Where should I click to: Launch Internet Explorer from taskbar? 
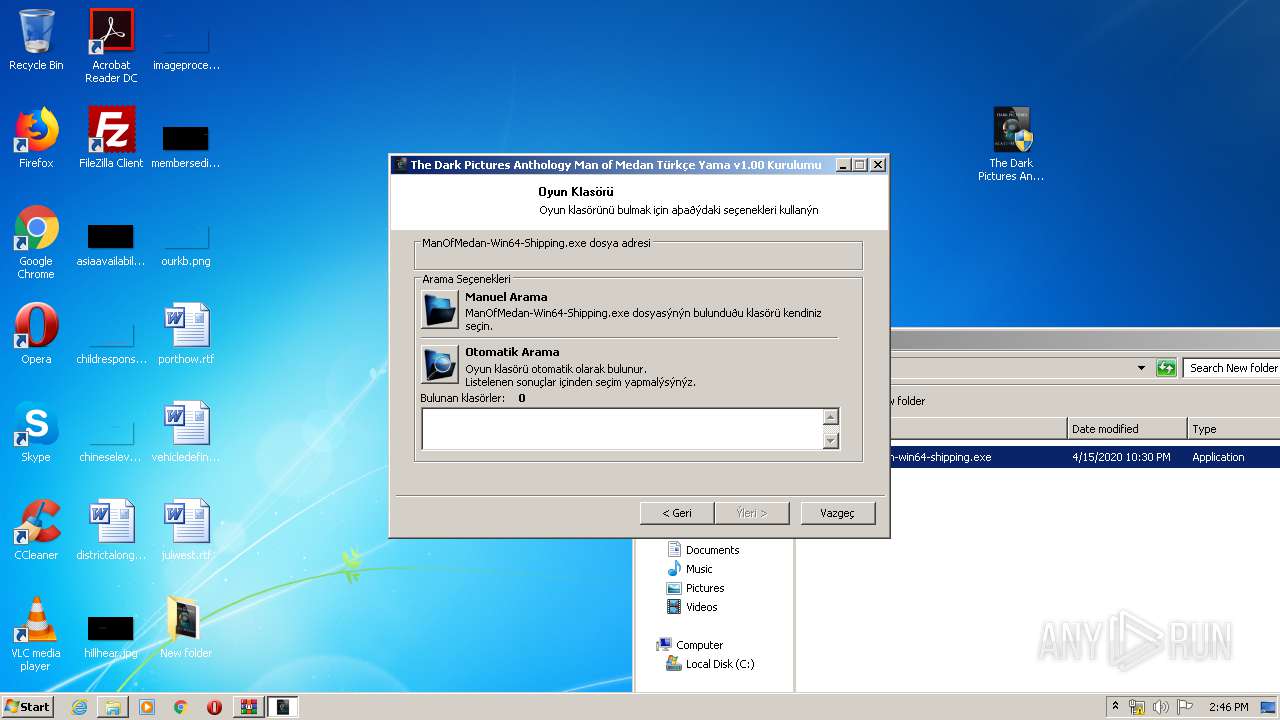pos(79,707)
